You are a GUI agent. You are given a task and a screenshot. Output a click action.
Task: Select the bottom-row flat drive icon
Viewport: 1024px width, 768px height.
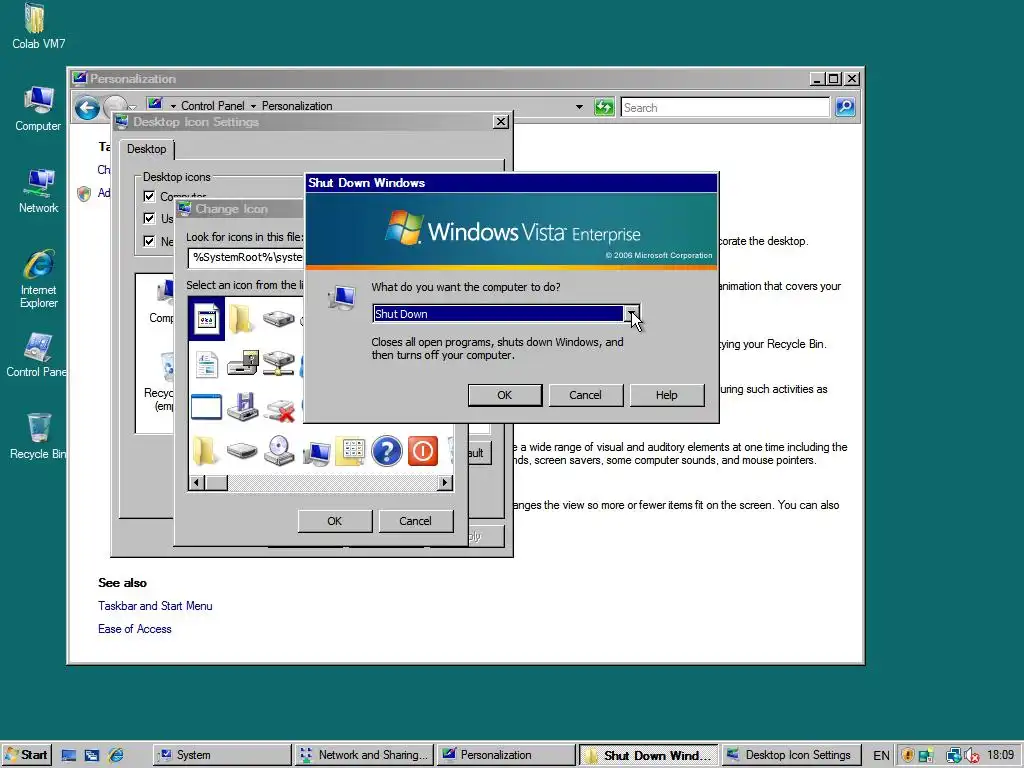tap(242, 451)
